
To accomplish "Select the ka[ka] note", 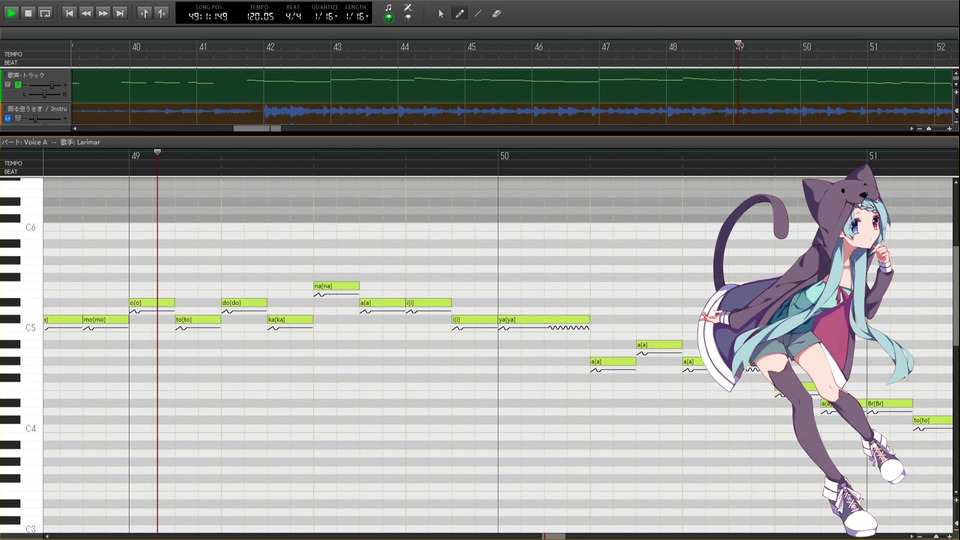I will click(290, 320).
